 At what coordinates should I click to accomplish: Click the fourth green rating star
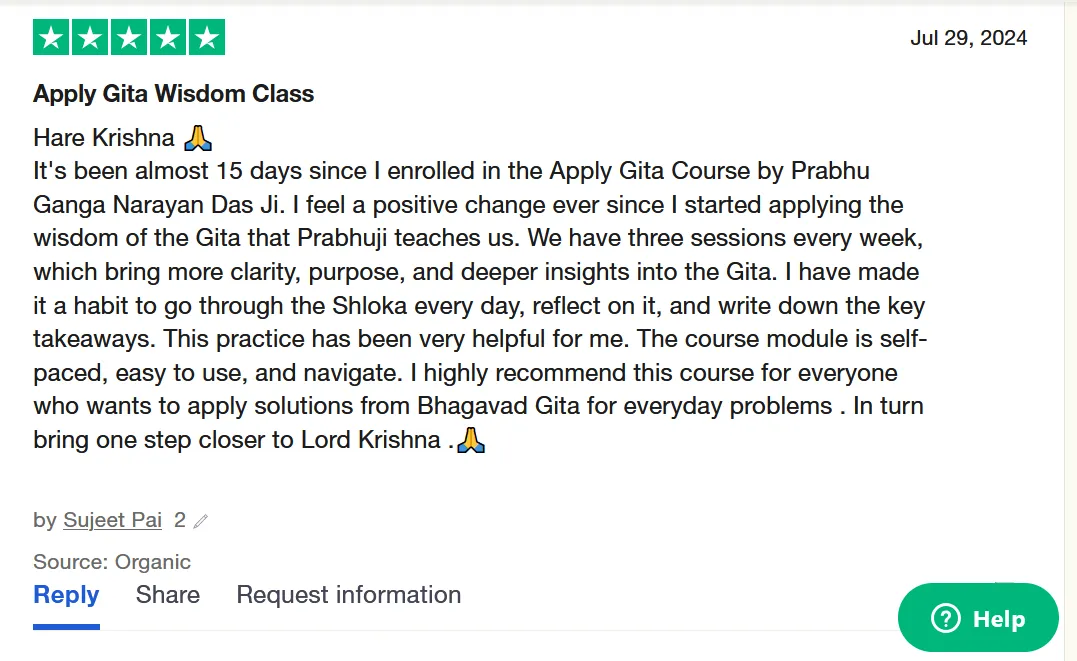click(167, 38)
